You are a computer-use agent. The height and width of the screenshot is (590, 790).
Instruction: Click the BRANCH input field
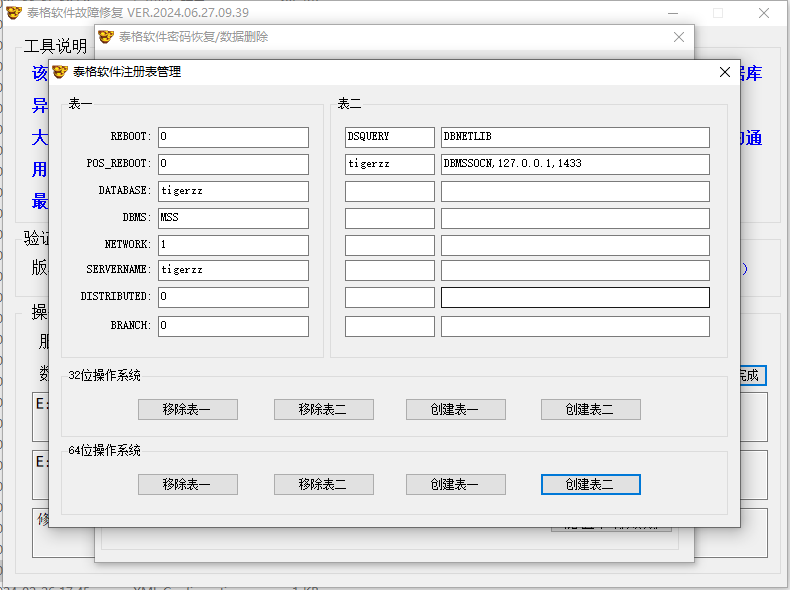coord(232,326)
